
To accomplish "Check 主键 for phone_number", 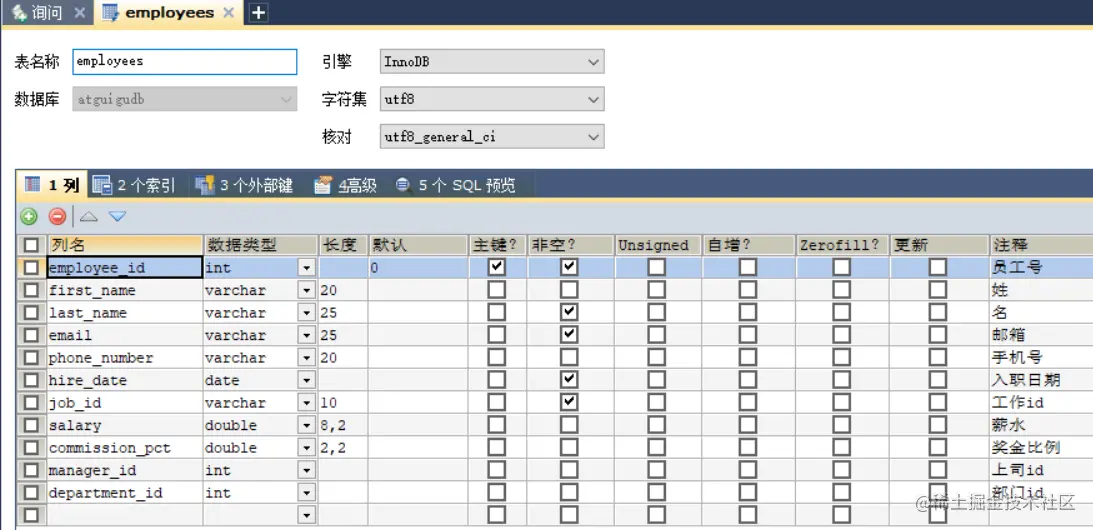I will [497, 357].
